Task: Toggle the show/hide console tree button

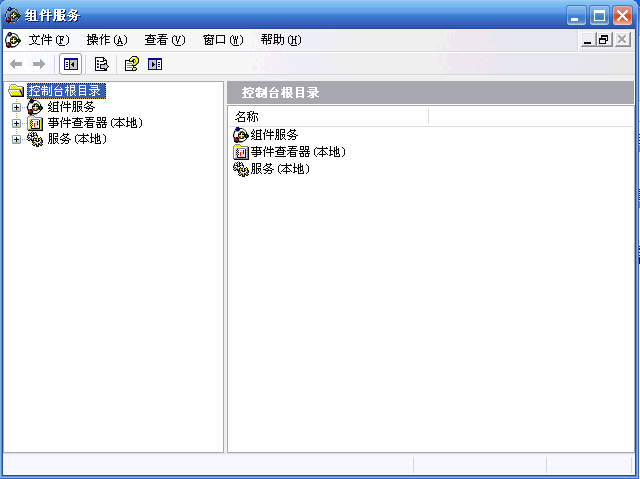Action: pos(71,64)
